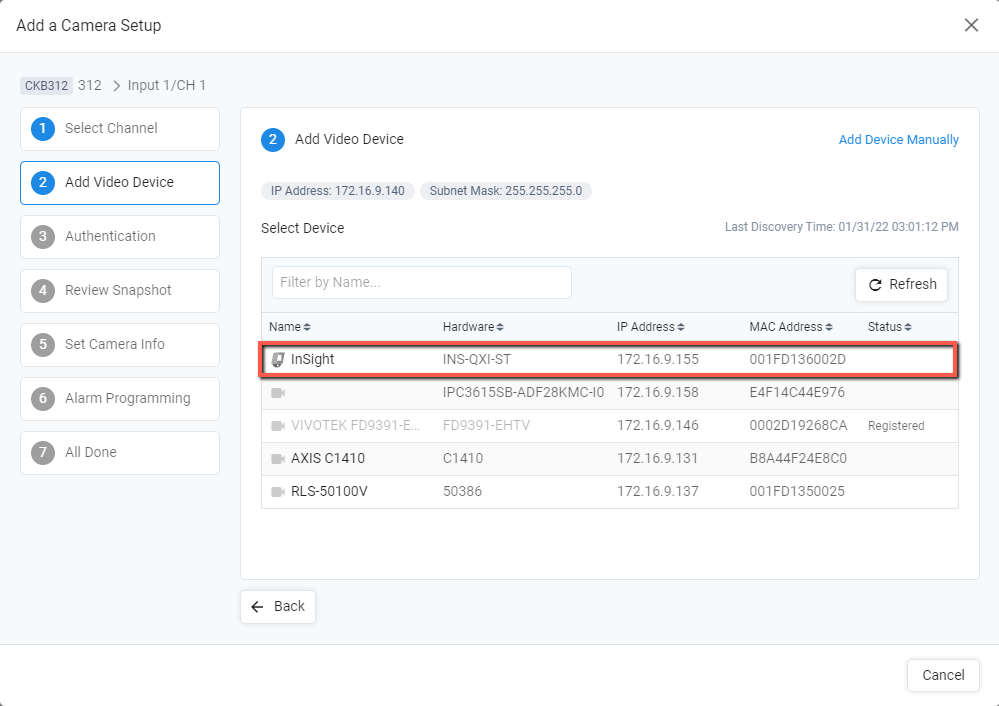The width and height of the screenshot is (999, 706).
Task: Click MAC address B8A44F24E8C0 cell
Action: [798, 459]
